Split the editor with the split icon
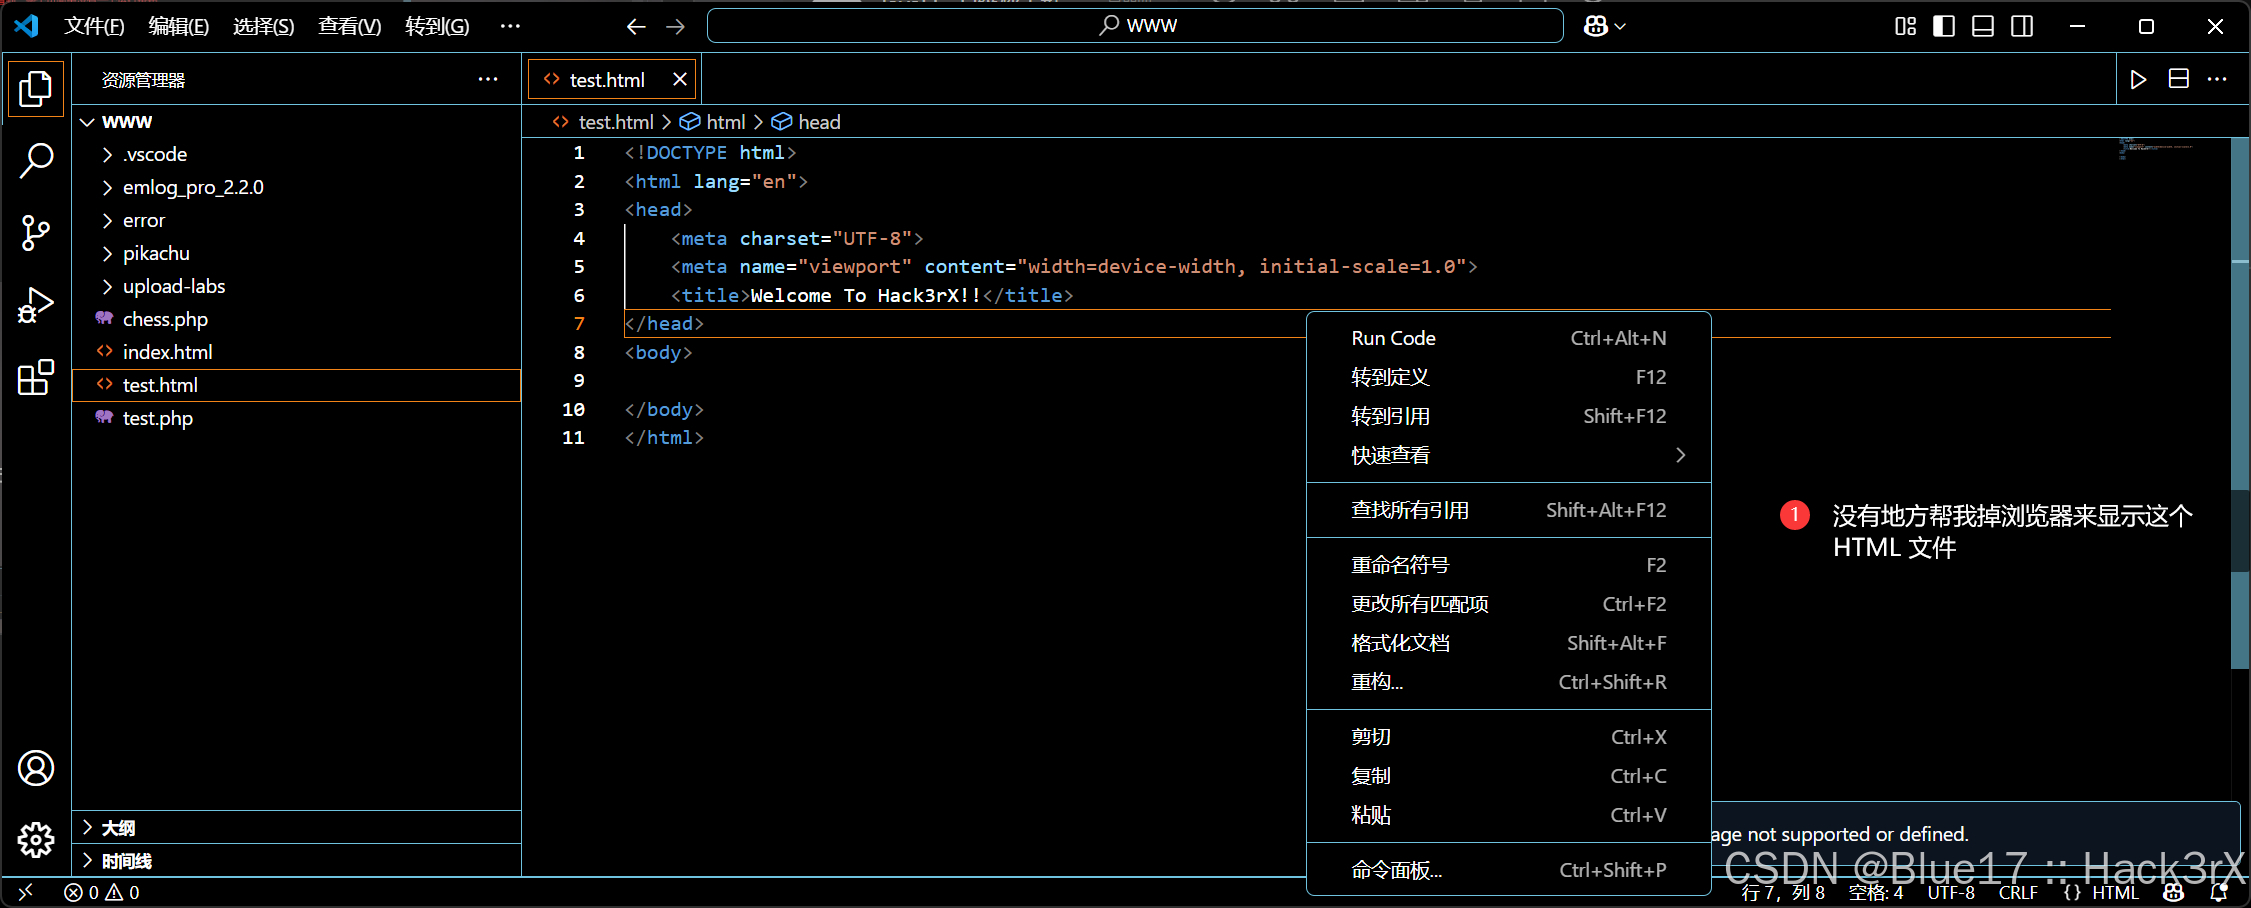This screenshot has height=908, width=2251. coord(2179,79)
